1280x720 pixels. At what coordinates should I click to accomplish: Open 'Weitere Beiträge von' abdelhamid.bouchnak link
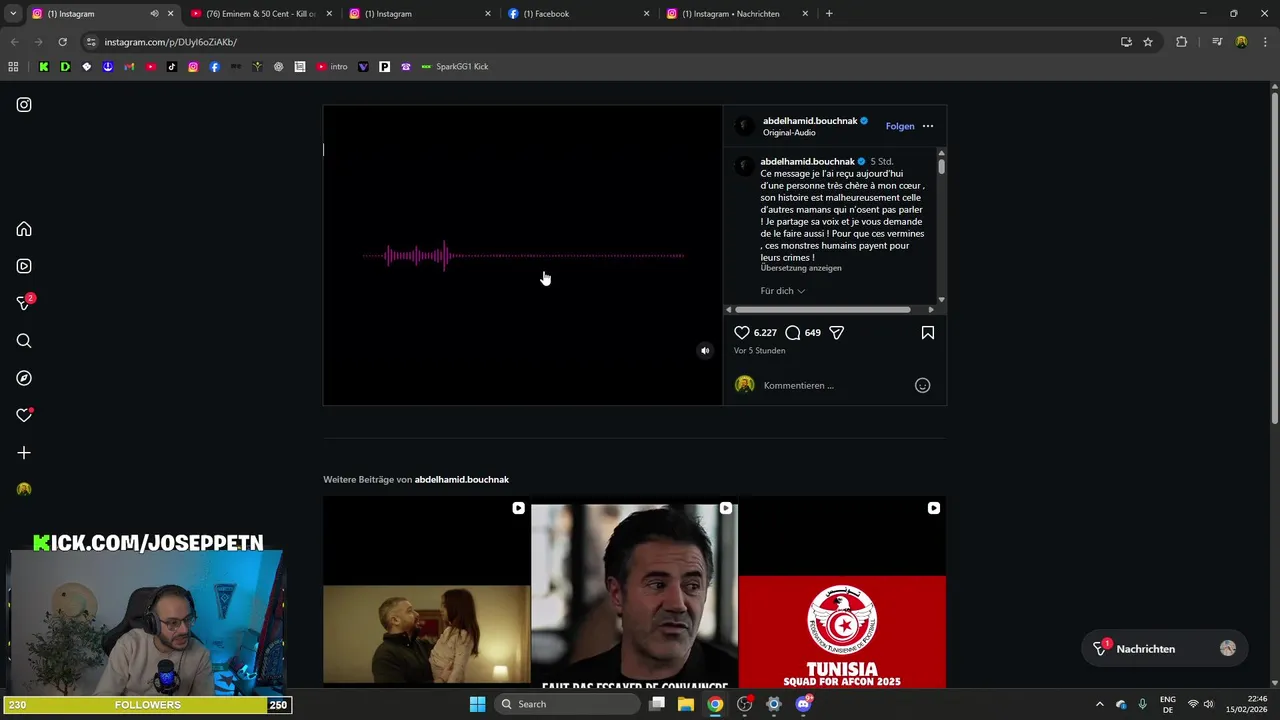click(462, 480)
